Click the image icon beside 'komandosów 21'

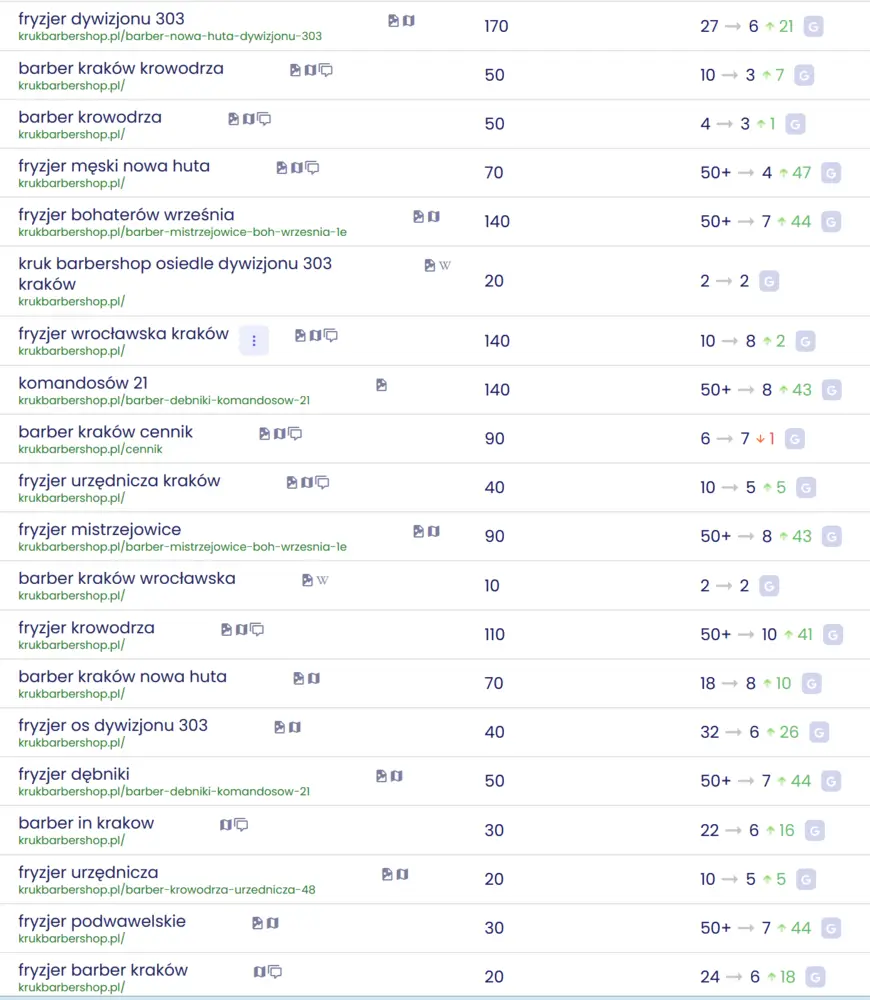(x=381, y=385)
